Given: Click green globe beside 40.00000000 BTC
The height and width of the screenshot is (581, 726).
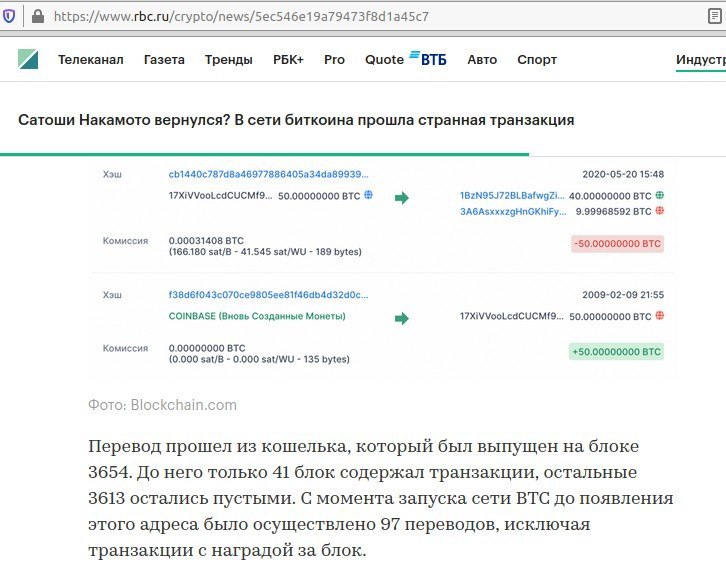Looking at the screenshot, I should coord(660,195).
